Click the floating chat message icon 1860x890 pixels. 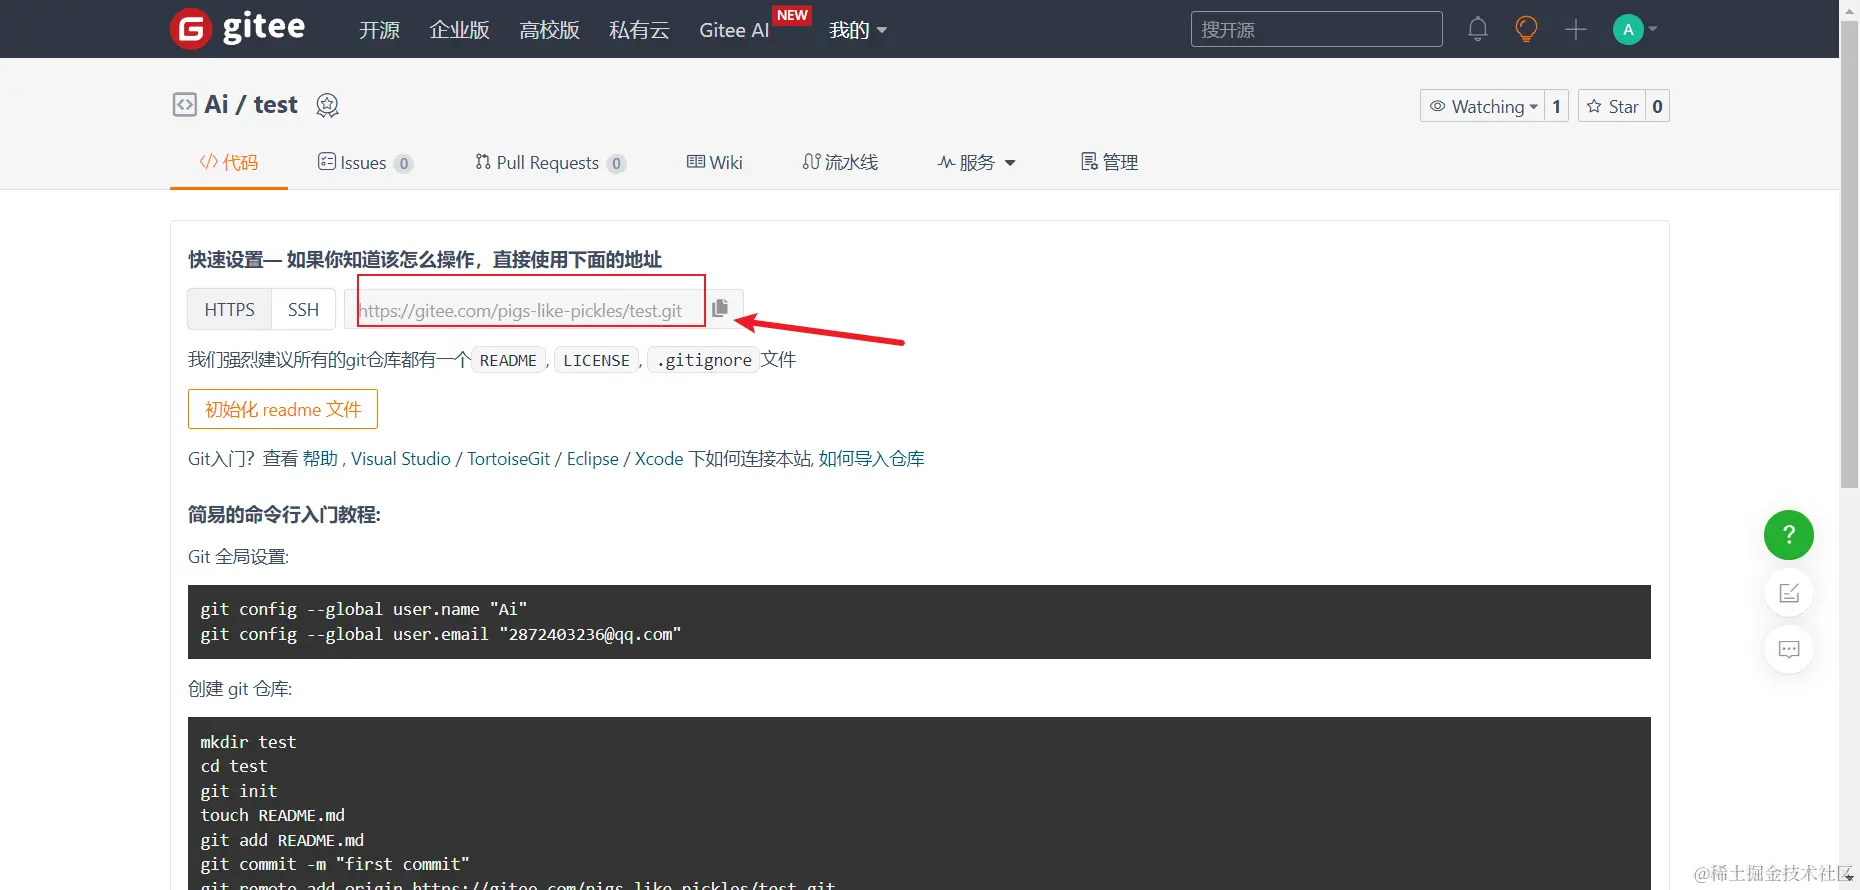pos(1789,650)
